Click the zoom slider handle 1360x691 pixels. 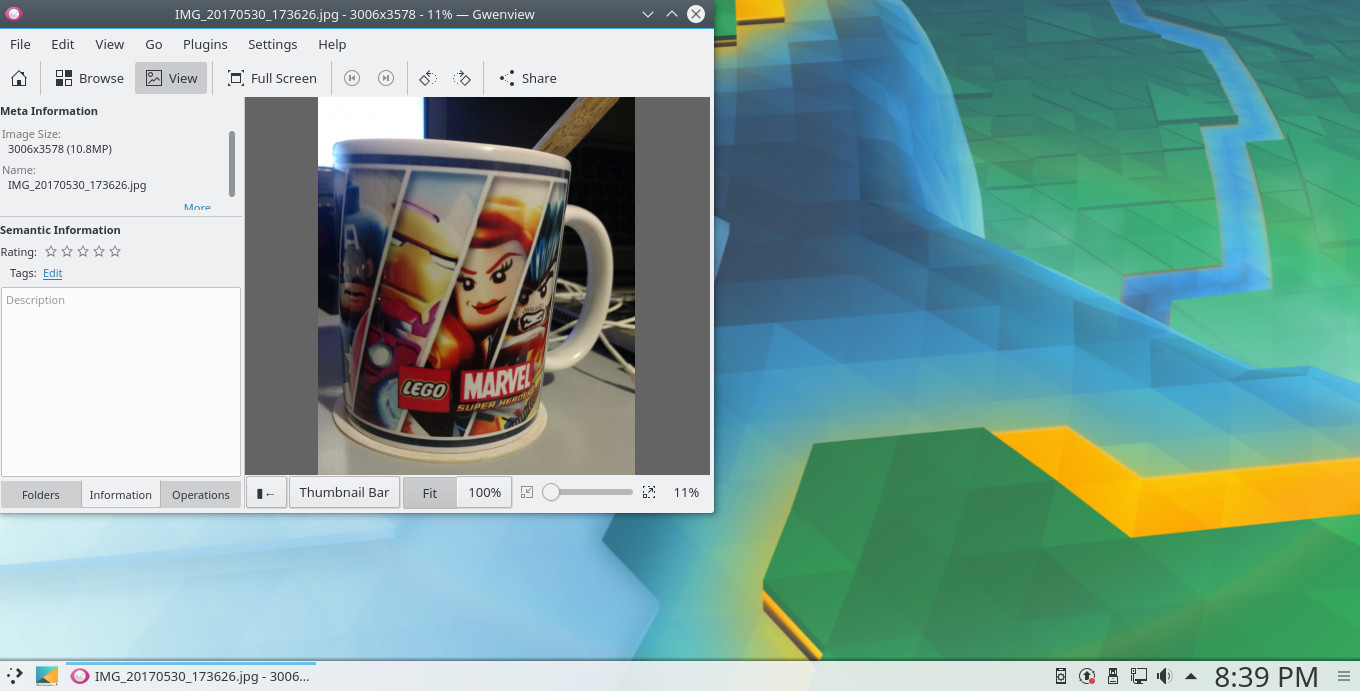[551, 492]
